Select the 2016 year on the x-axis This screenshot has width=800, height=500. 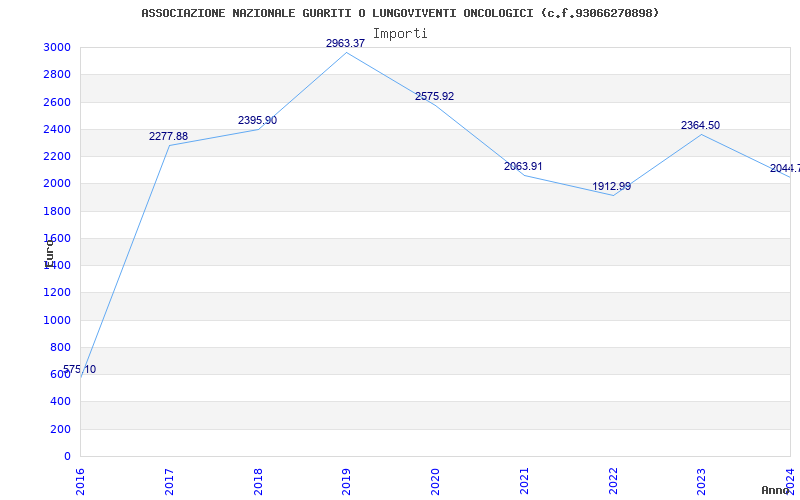coord(80,480)
